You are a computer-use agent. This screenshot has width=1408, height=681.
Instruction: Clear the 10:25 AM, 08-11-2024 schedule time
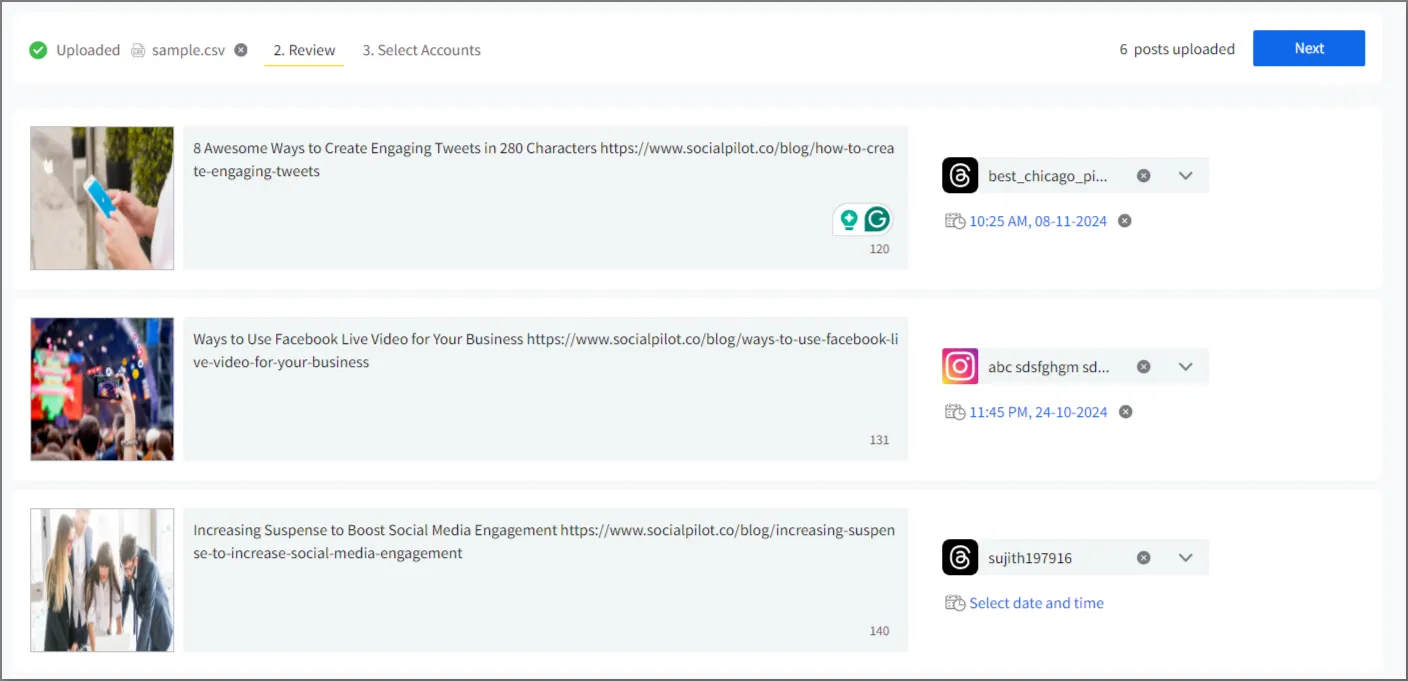(x=1124, y=221)
